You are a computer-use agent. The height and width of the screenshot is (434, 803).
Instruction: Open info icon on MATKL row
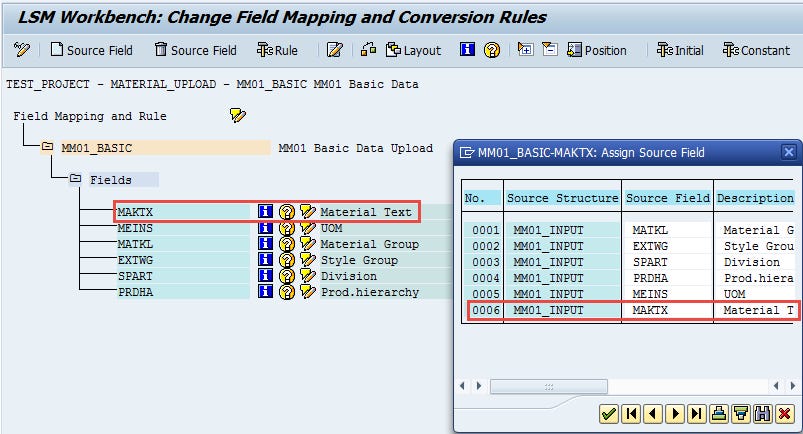pos(265,243)
